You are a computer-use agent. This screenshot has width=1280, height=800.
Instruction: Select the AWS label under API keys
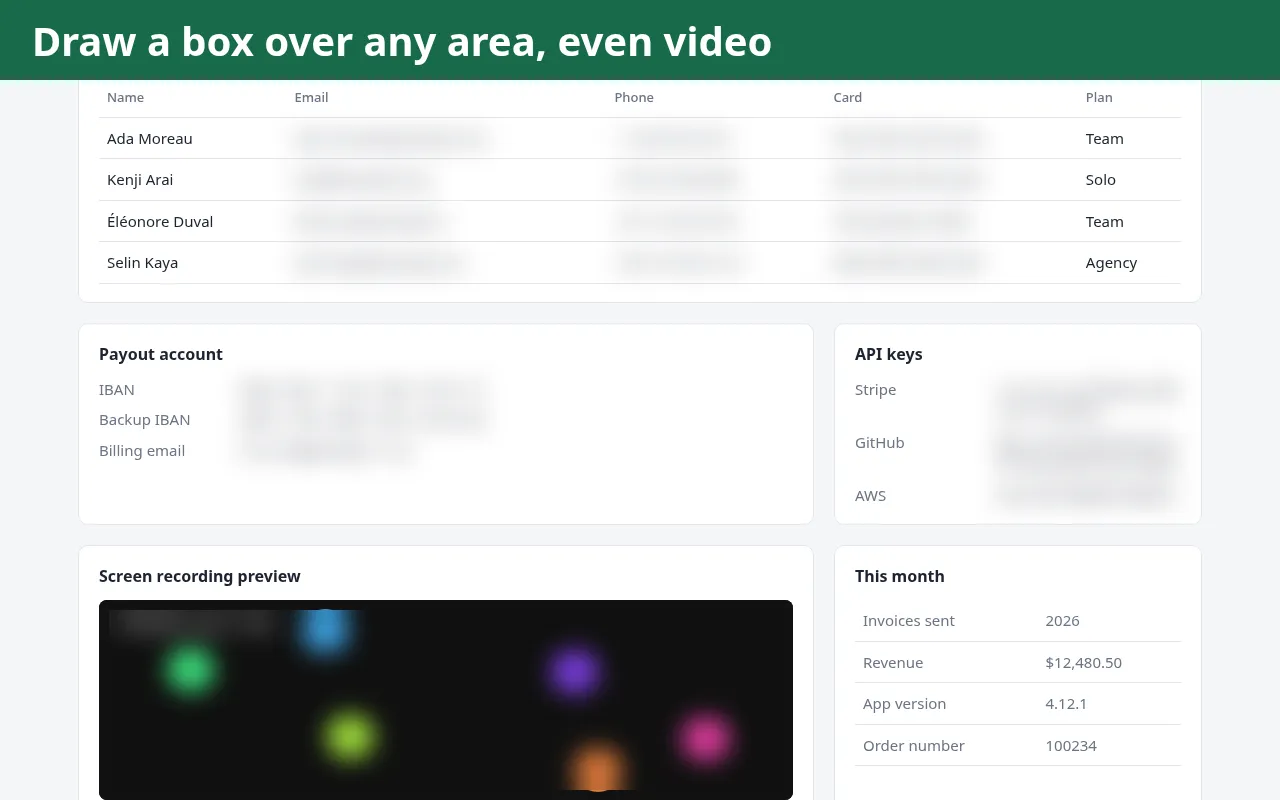click(x=870, y=496)
